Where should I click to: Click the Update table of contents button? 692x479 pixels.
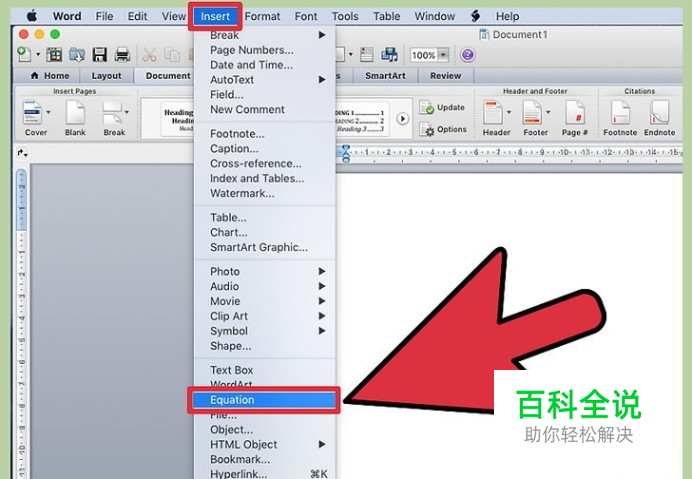[x=443, y=107]
